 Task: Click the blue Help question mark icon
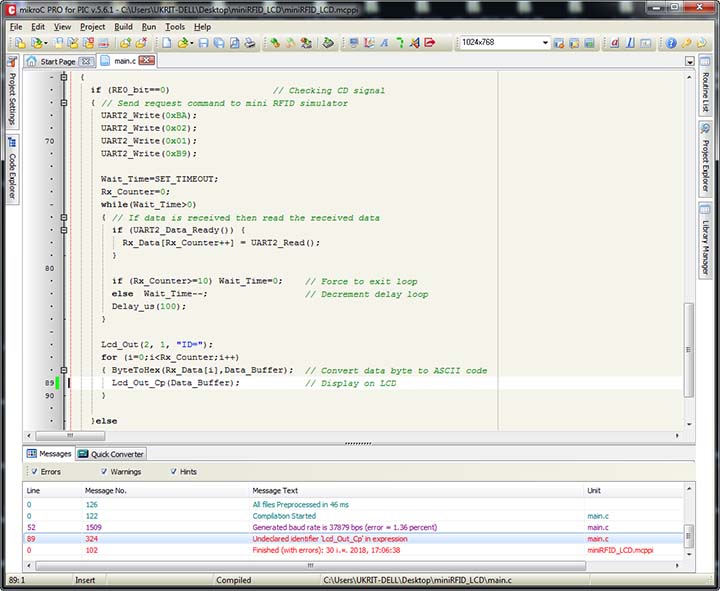pyautogui.click(x=671, y=44)
